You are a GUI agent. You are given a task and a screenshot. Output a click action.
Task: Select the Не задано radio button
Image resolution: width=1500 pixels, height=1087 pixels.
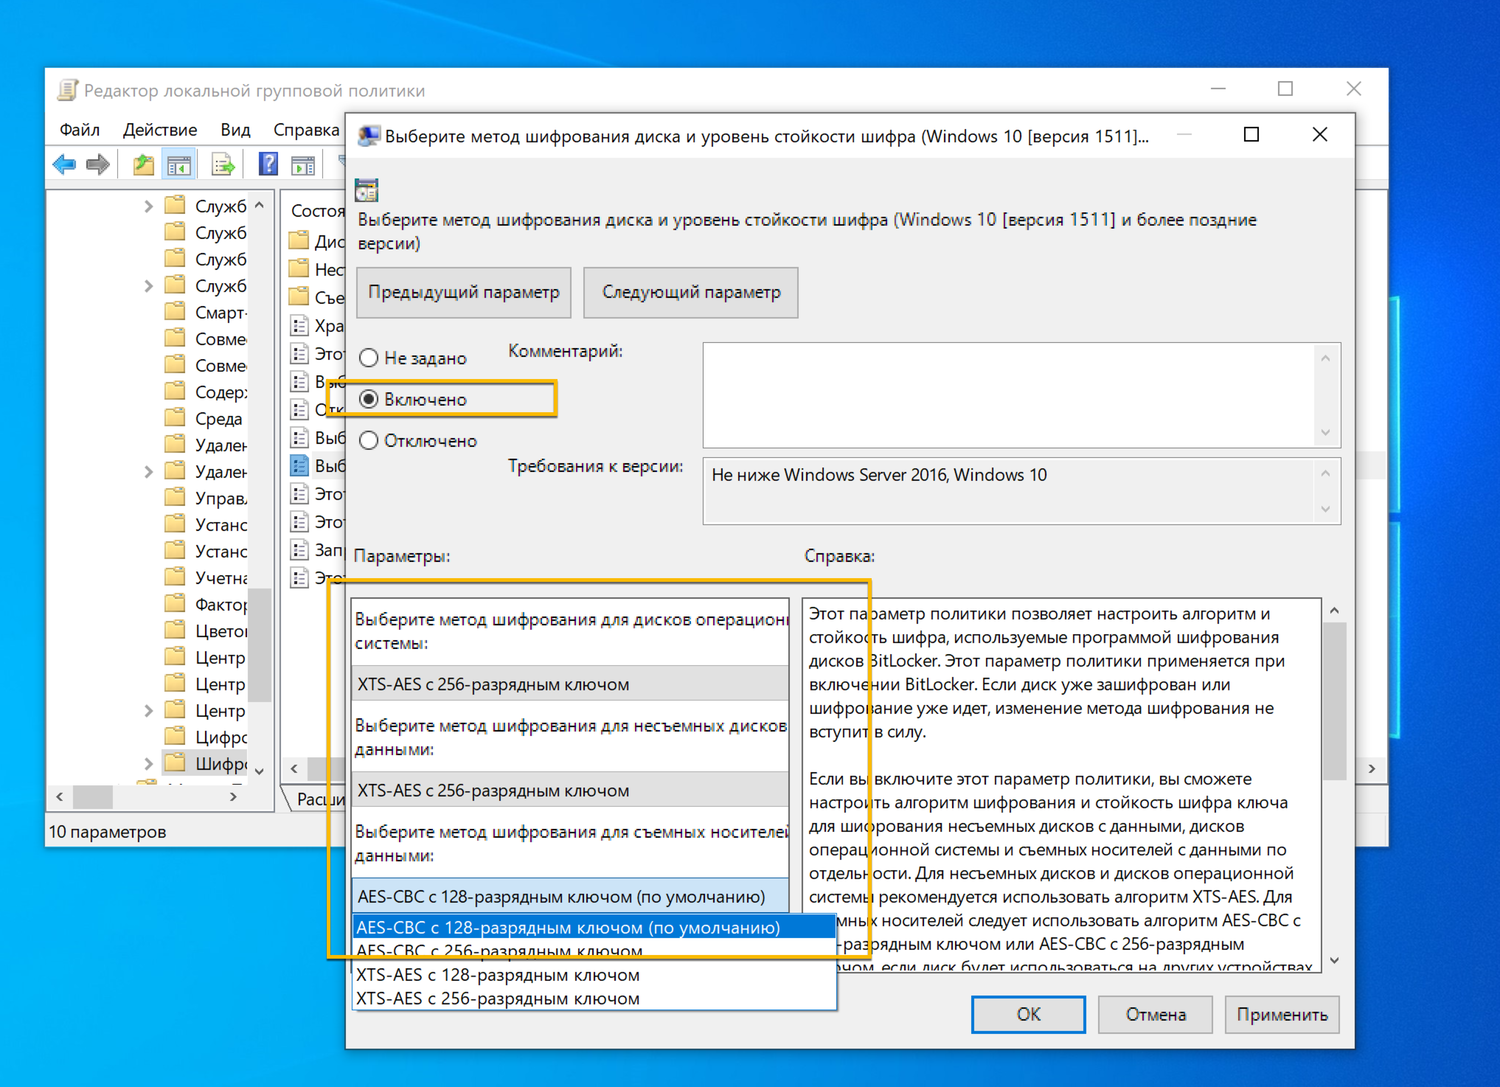point(369,358)
